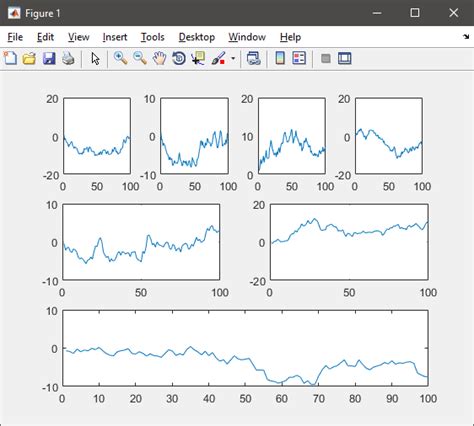This screenshot has width=474, height=426.
Task: Enable the Pan hand tool
Action: (x=159, y=58)
